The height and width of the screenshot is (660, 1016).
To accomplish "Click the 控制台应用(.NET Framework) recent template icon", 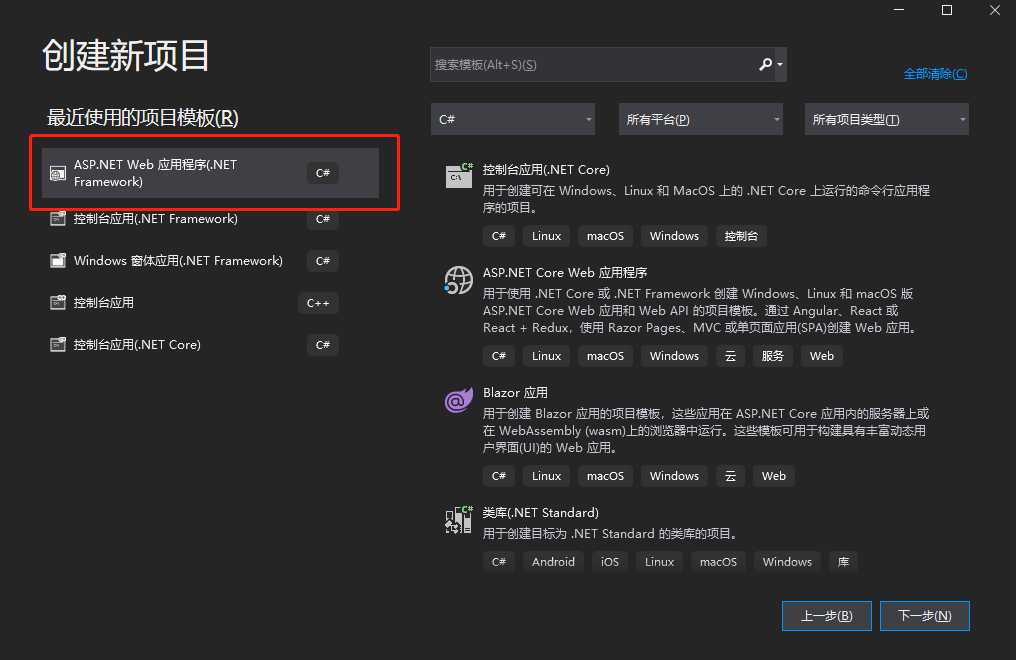I will point(58,218).
